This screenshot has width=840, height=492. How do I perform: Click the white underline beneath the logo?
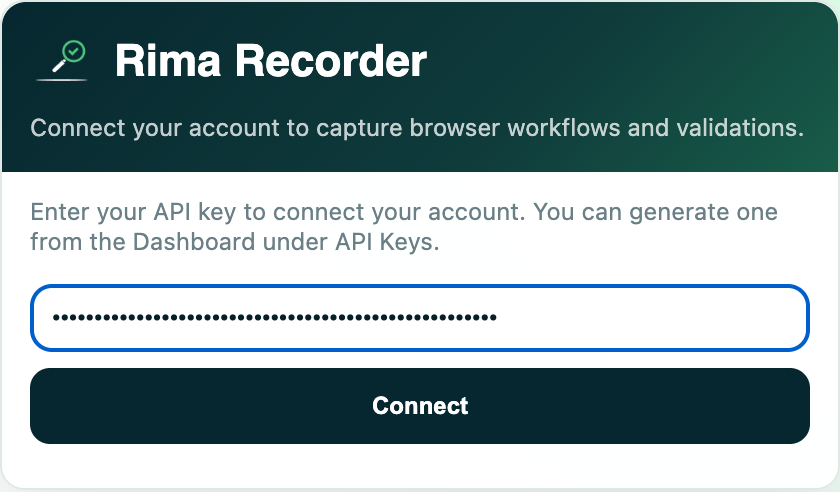click(62, 80)
